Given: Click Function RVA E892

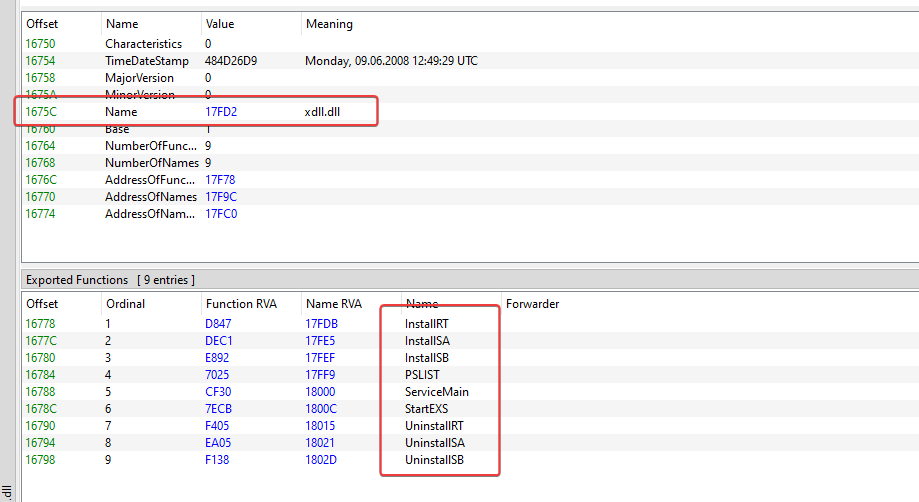Looking at the screenshot, I should 217,358.
